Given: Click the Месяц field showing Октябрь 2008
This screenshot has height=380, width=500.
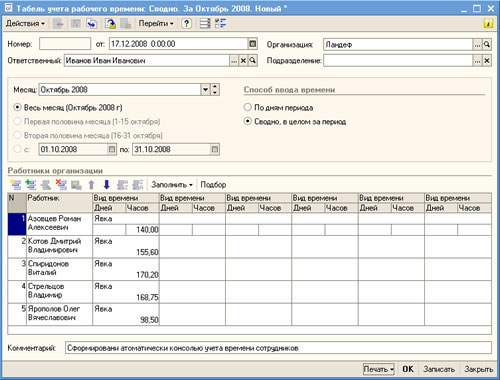Looking at the screenshot, I should [120, 90].
